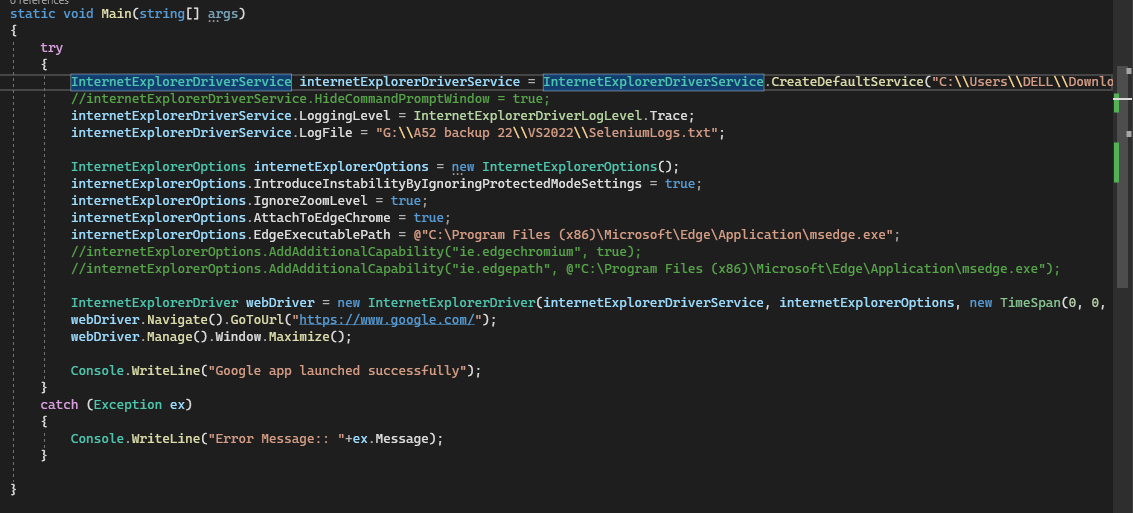
Task: Click the Window property in Manage()
Action: (238, 337)
